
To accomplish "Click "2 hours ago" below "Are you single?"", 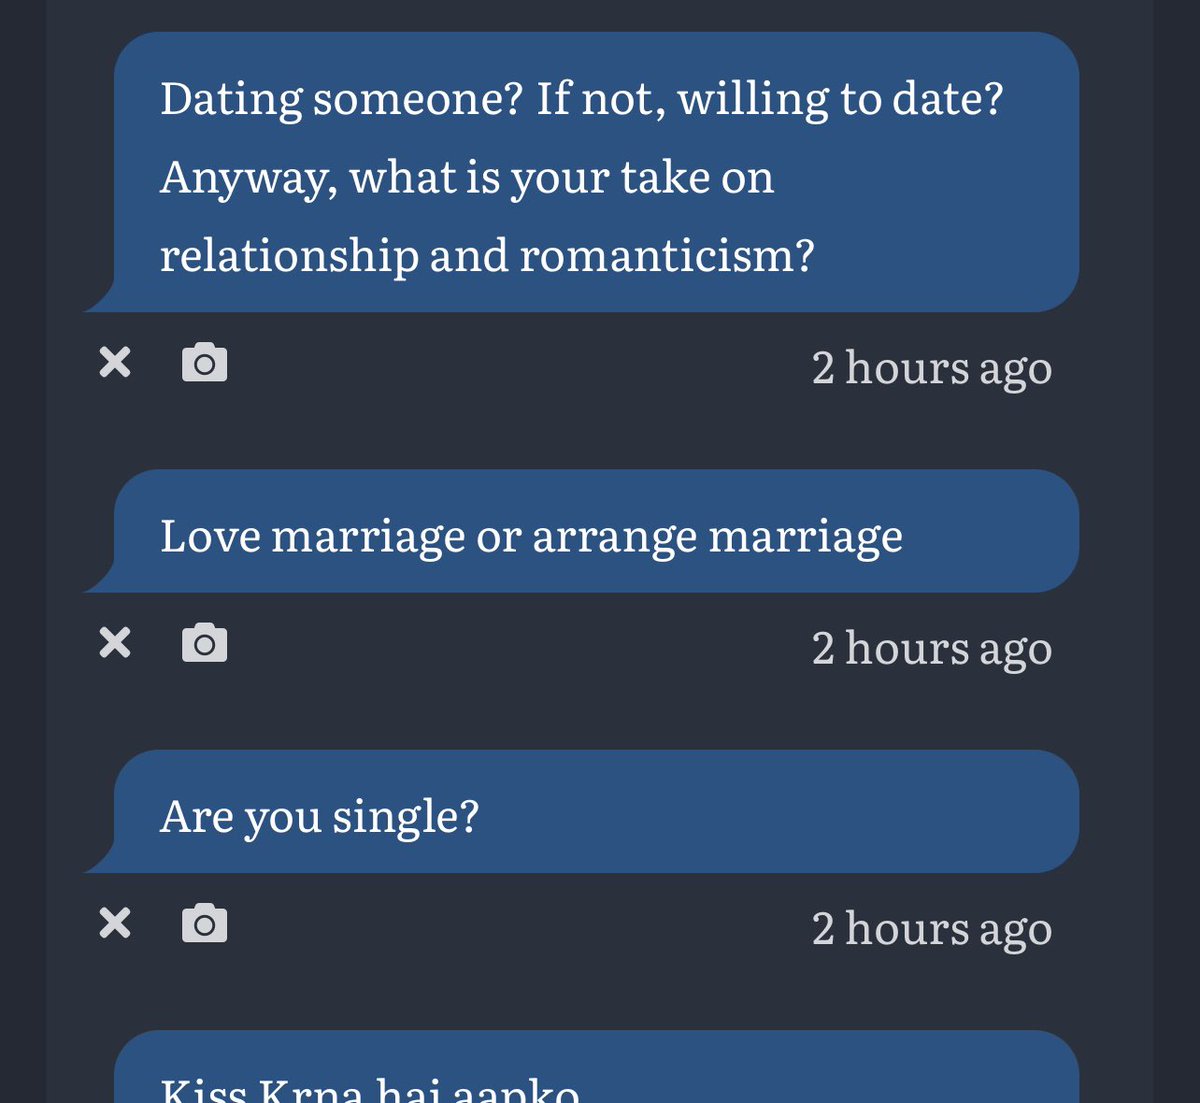I will coord(932,929).
